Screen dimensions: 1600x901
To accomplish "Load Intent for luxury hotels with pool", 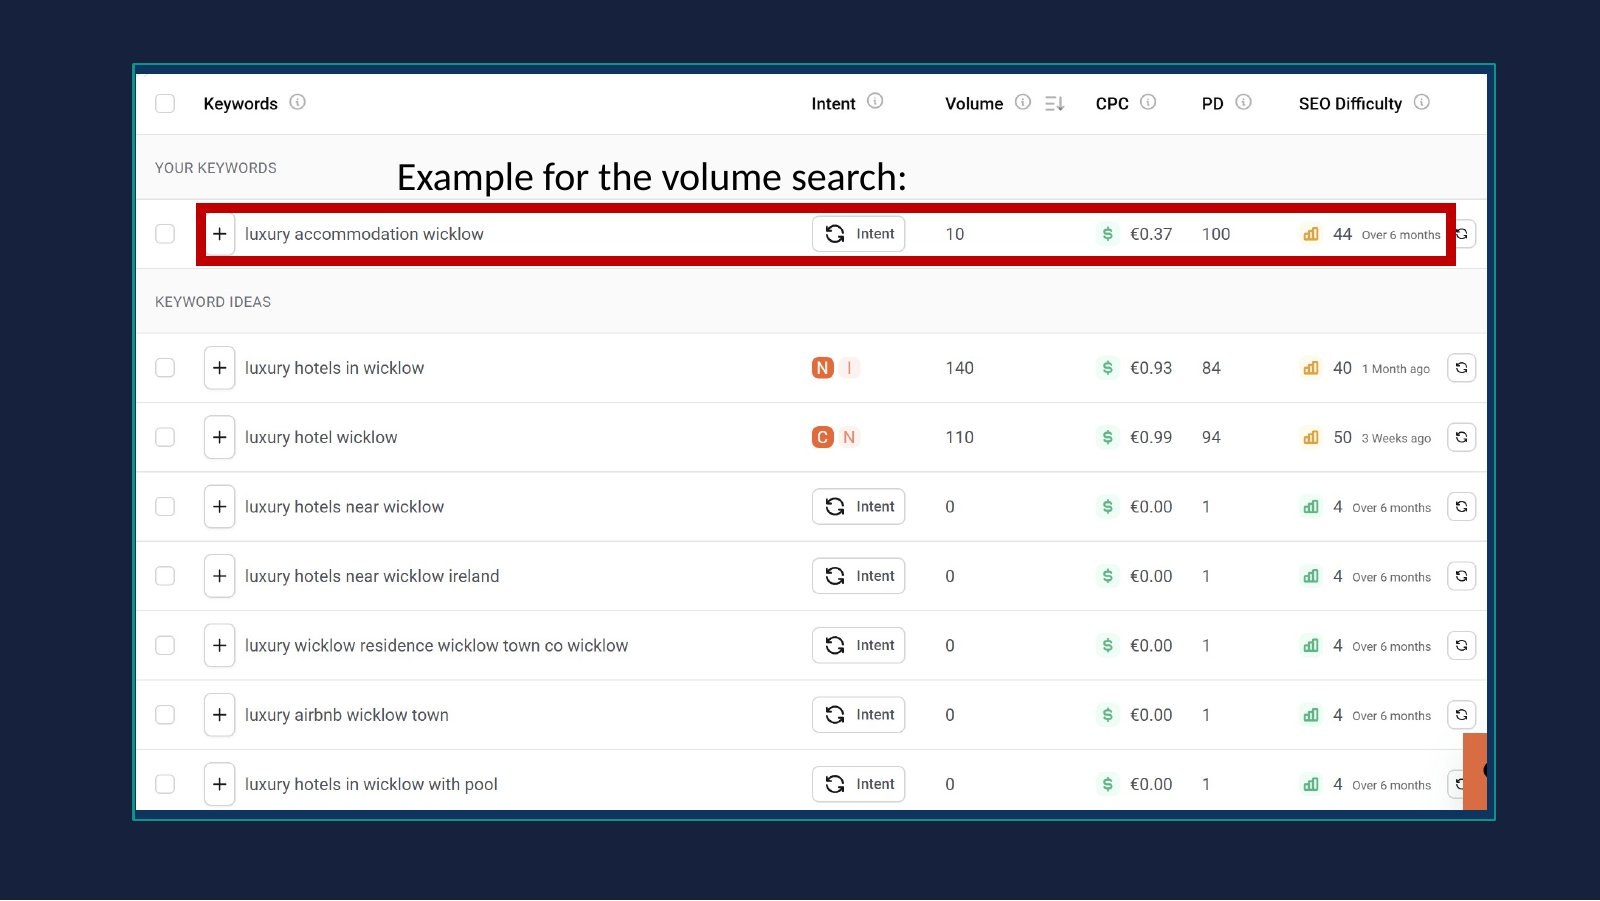I will click(859, 784).
